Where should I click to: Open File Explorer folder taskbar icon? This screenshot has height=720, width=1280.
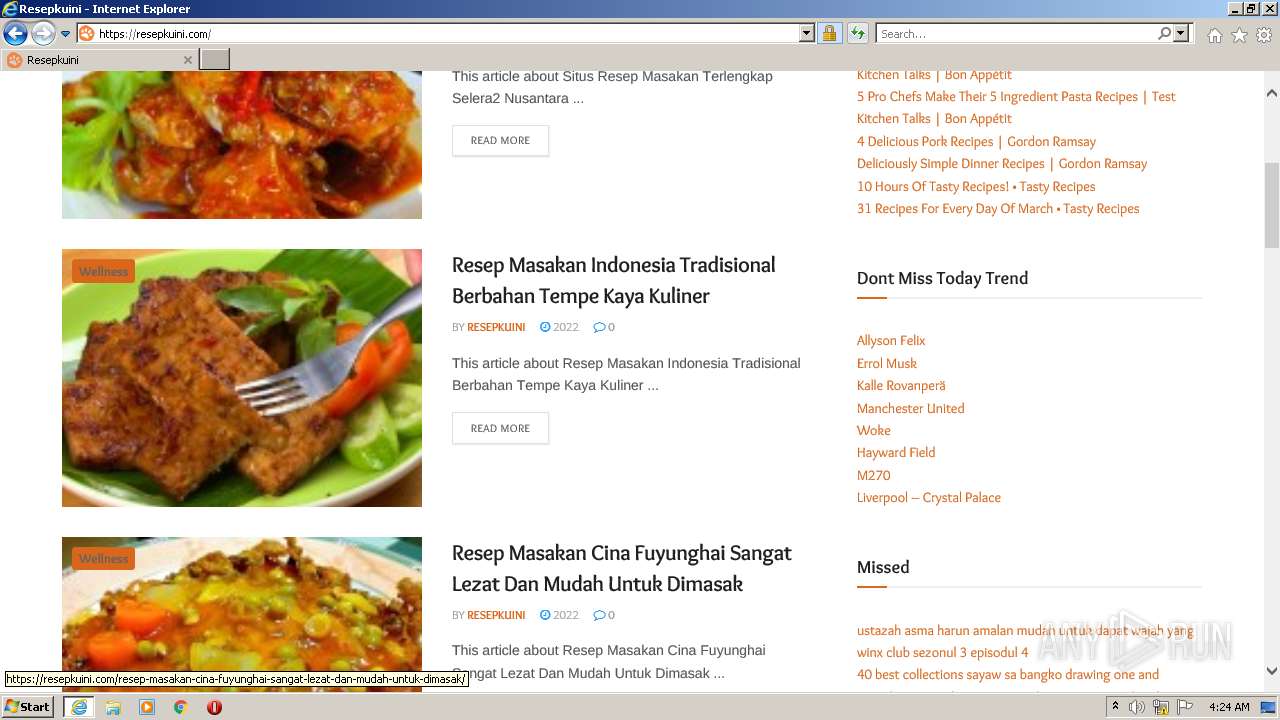pyautogui.click(x=113, y=707)
